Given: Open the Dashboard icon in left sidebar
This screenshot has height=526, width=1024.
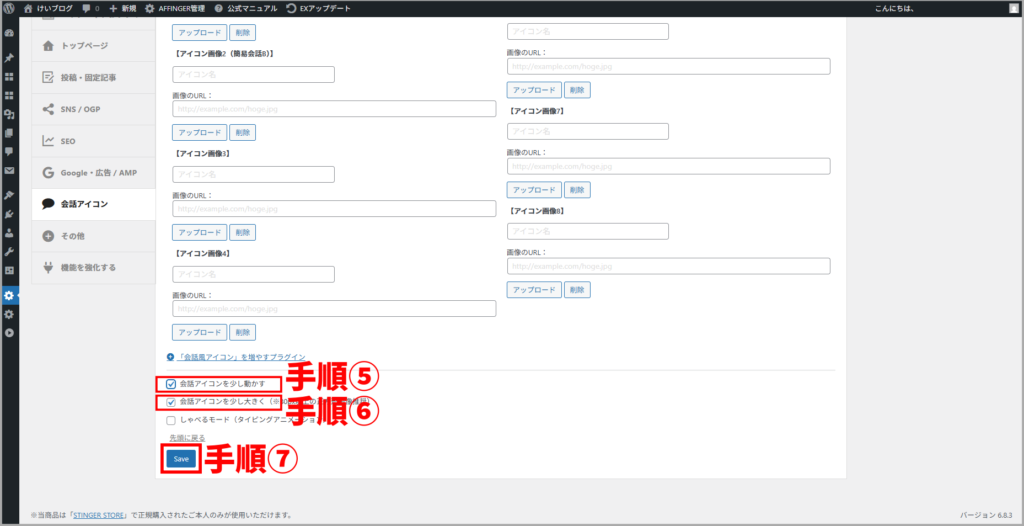Looking at the screenshot, I should (9, 33).
